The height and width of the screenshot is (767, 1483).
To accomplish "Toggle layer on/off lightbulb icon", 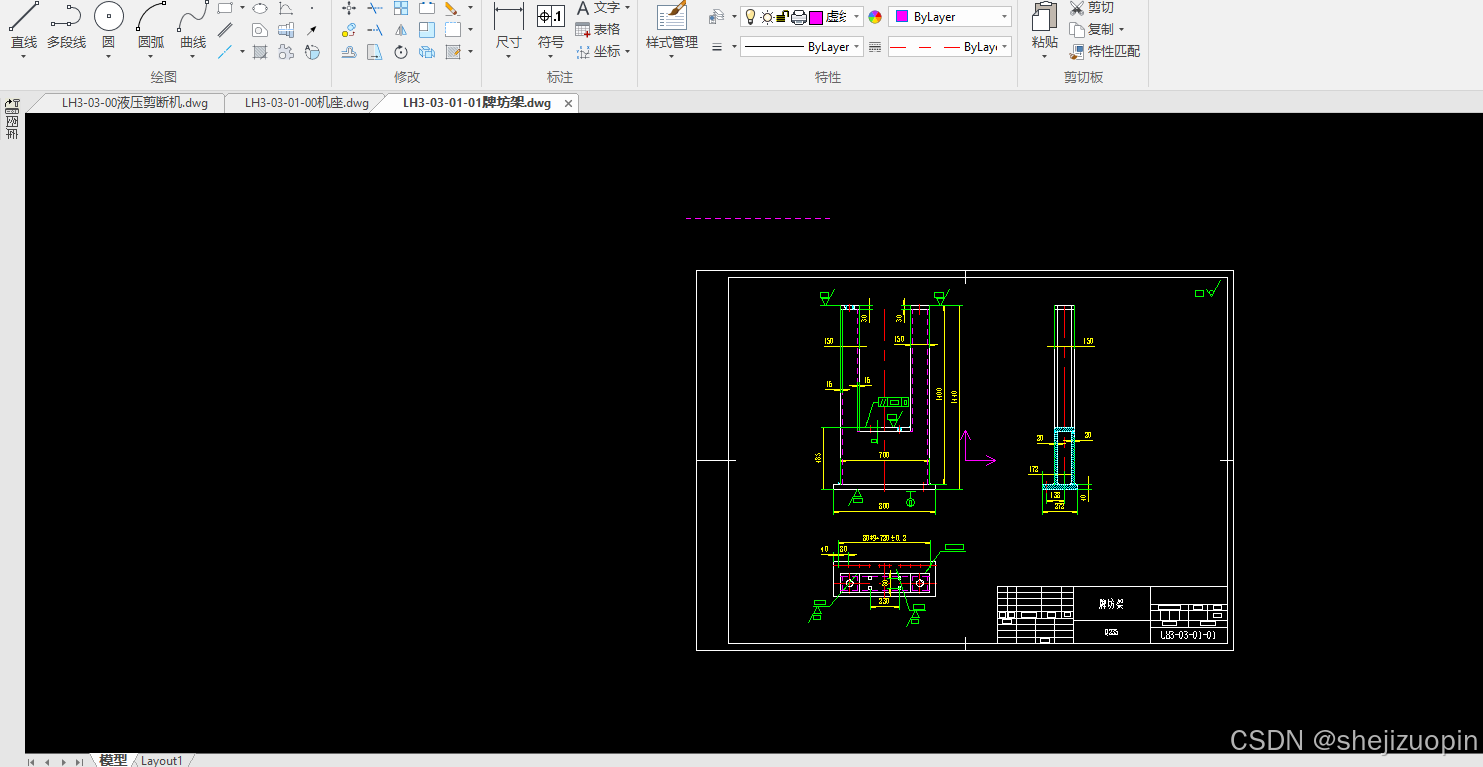I will click(x=751, y=17).
